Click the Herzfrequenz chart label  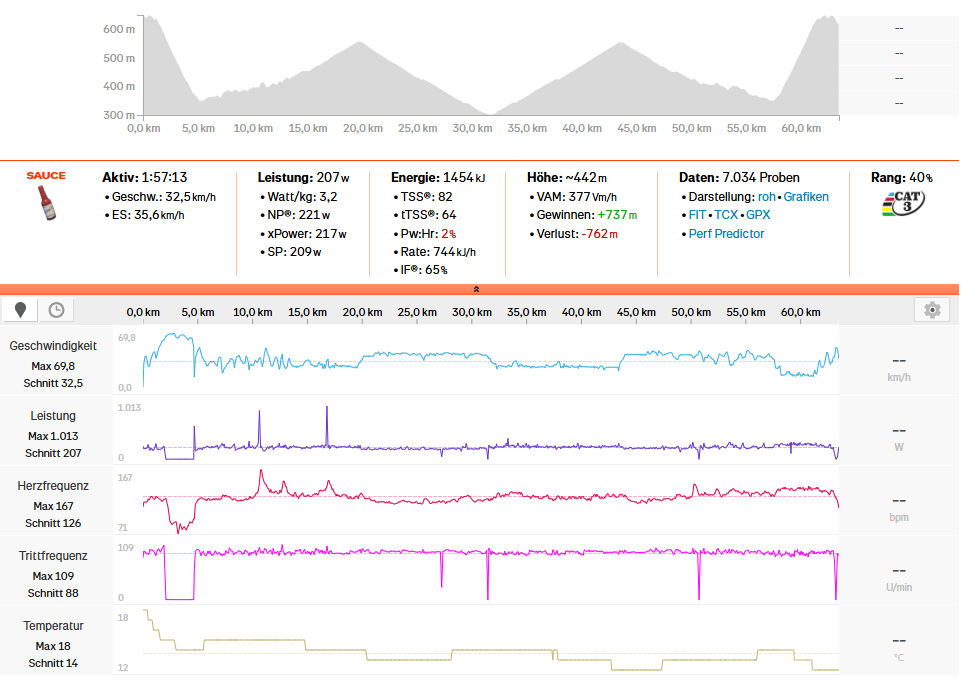(x=53, y=486)
